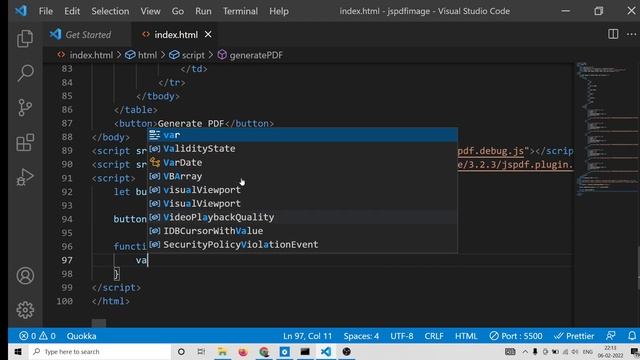640x360 pixels.
Task: Click Port : 5500 Live Server status
Action: tap(516, 336)
